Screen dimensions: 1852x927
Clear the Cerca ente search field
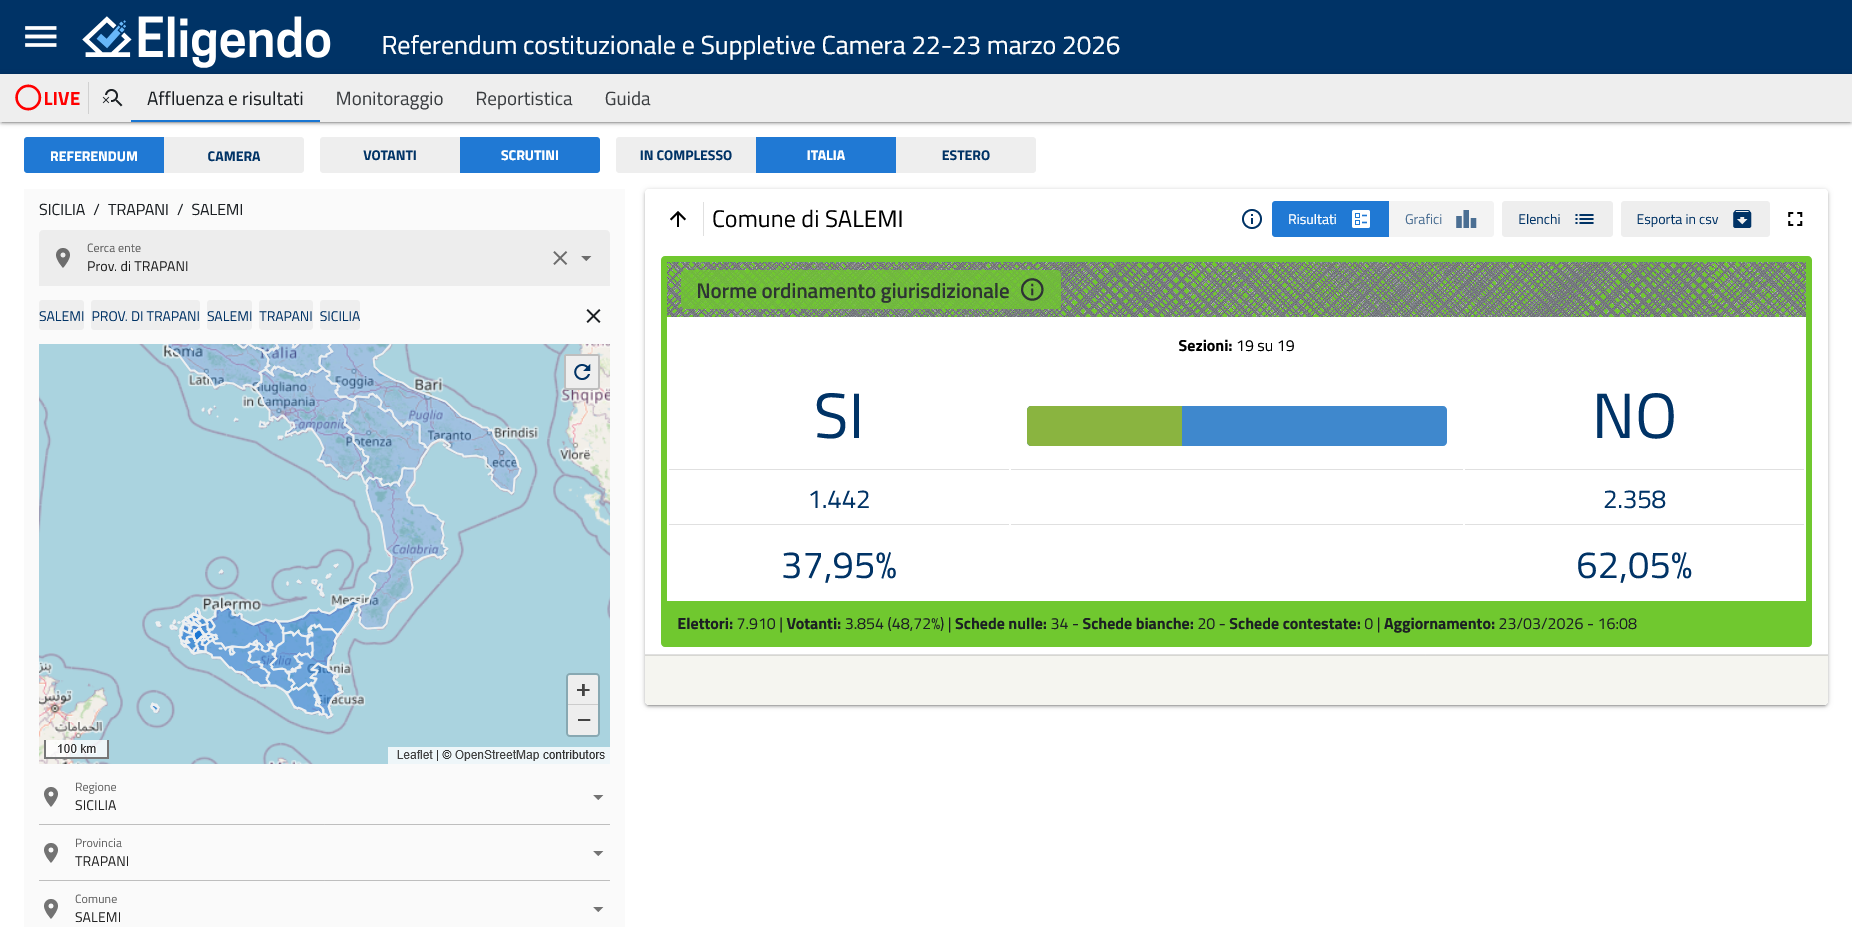click(560, 258)
